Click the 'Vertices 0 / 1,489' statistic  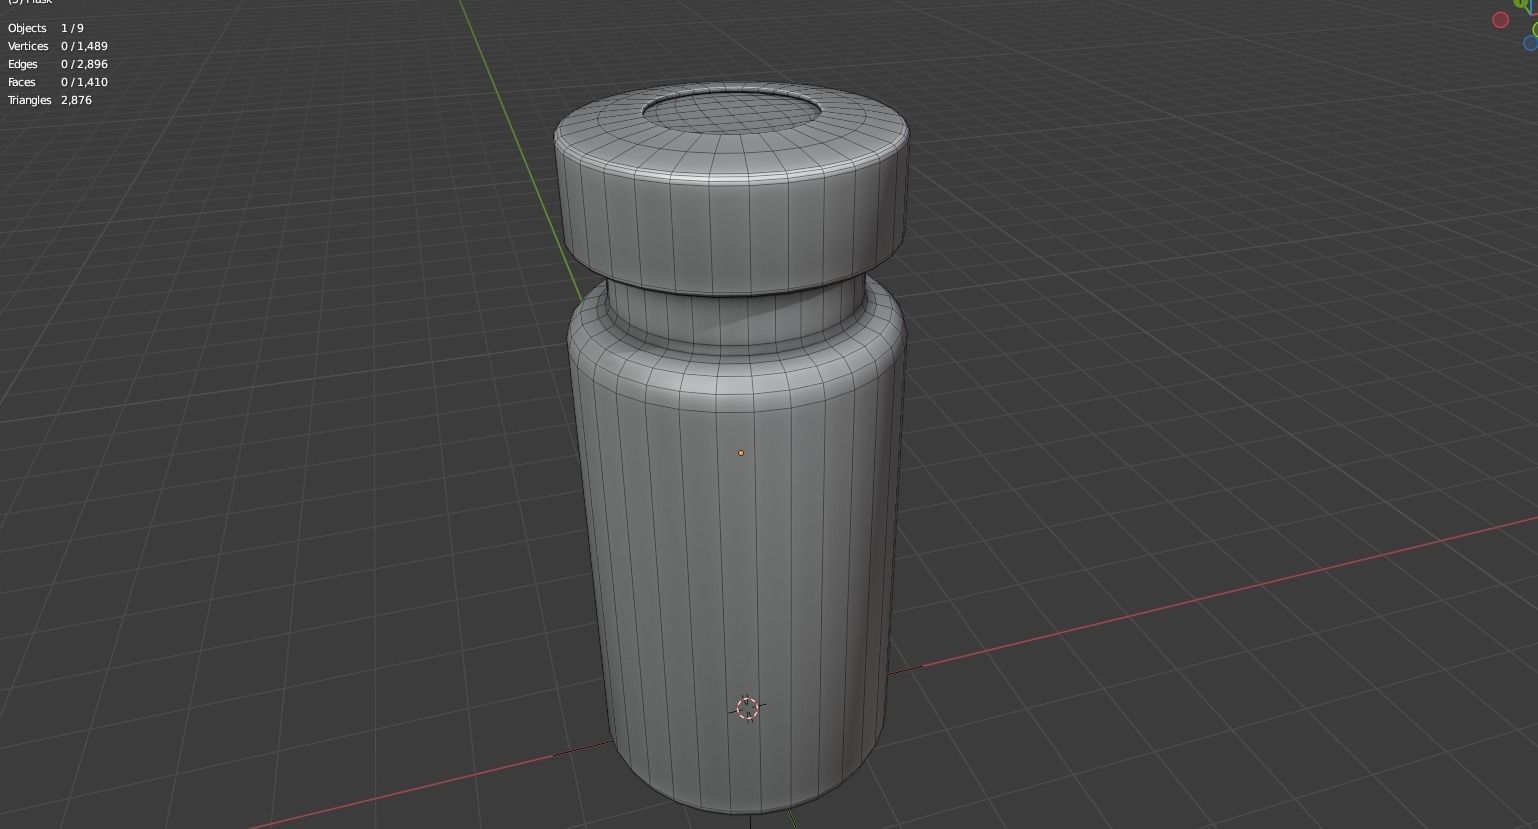(x=58, y=46)
